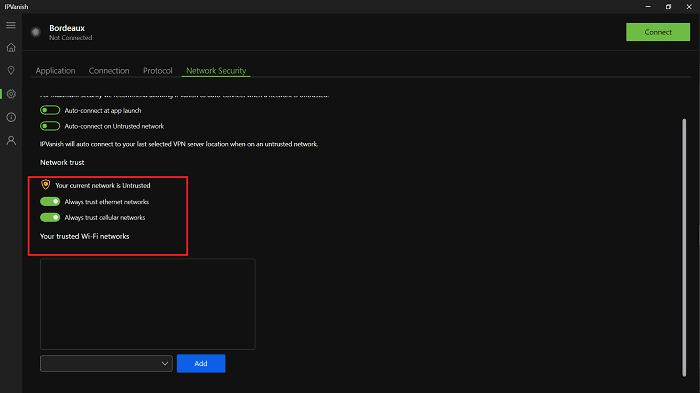This screenshot has height=393, width=700.
Task: Click 'Your current network is Untrusted' text
Action: coord(103,185)
